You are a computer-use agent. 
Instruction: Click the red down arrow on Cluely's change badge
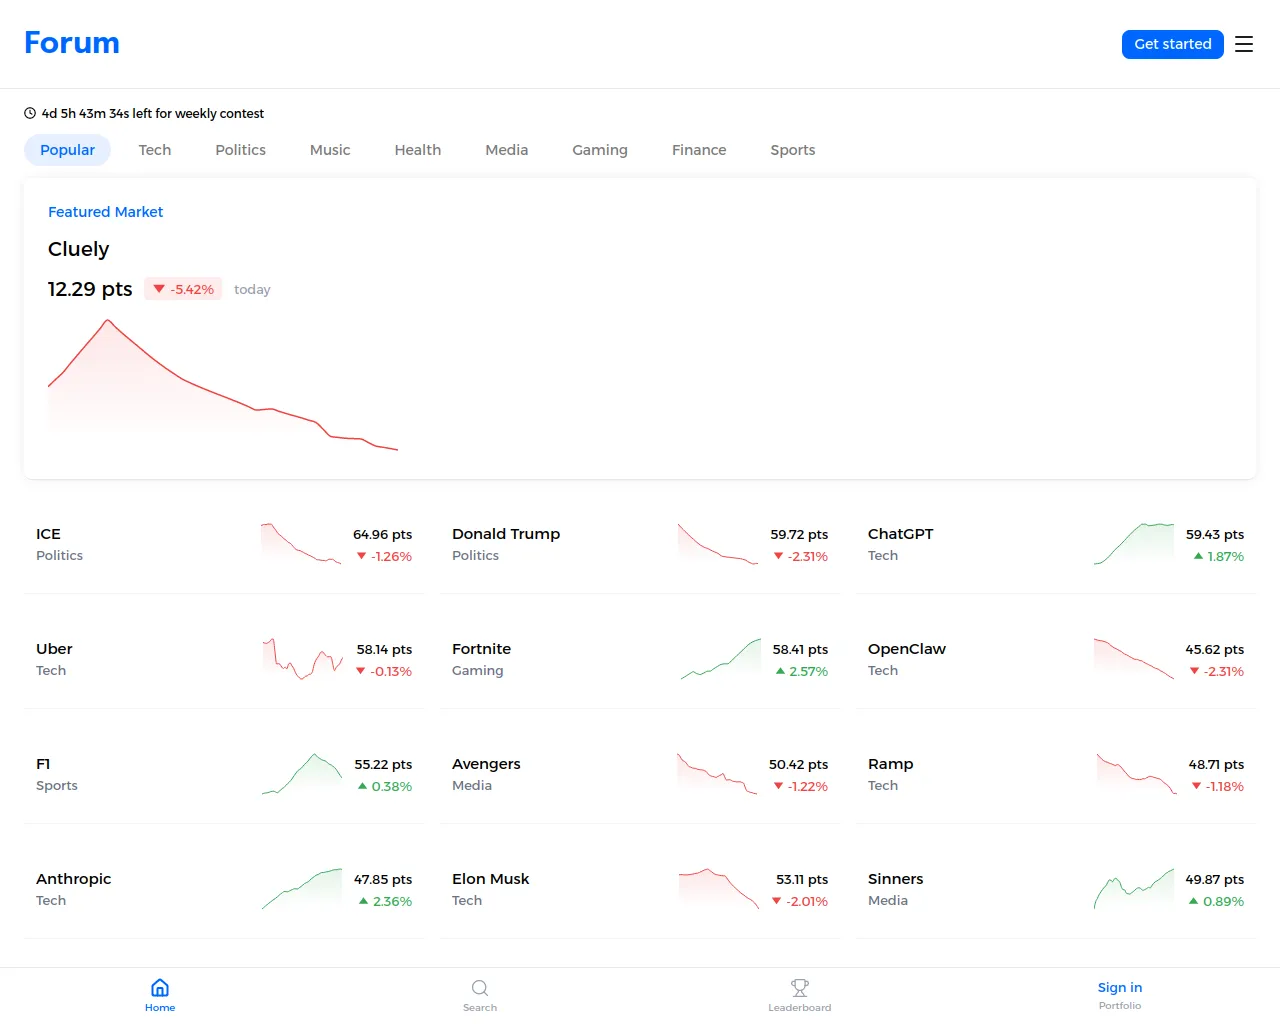(x=159, y=289)
